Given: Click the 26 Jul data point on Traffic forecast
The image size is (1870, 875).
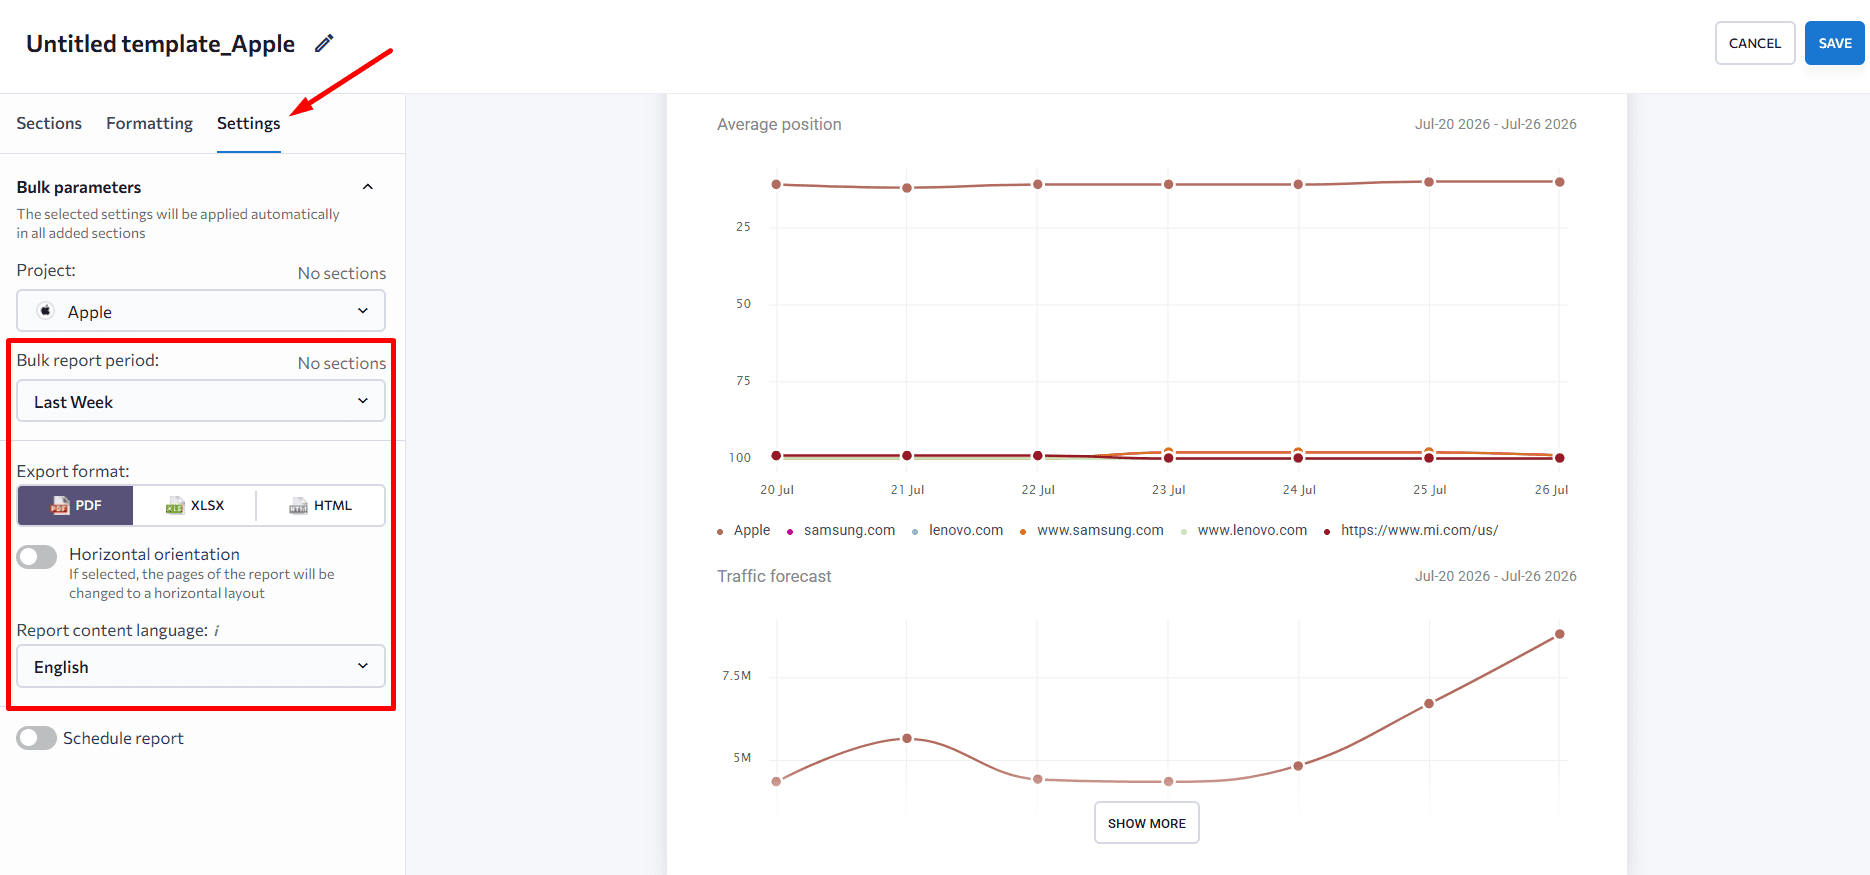Looking at the screenshot, I should pos(1559,634).
